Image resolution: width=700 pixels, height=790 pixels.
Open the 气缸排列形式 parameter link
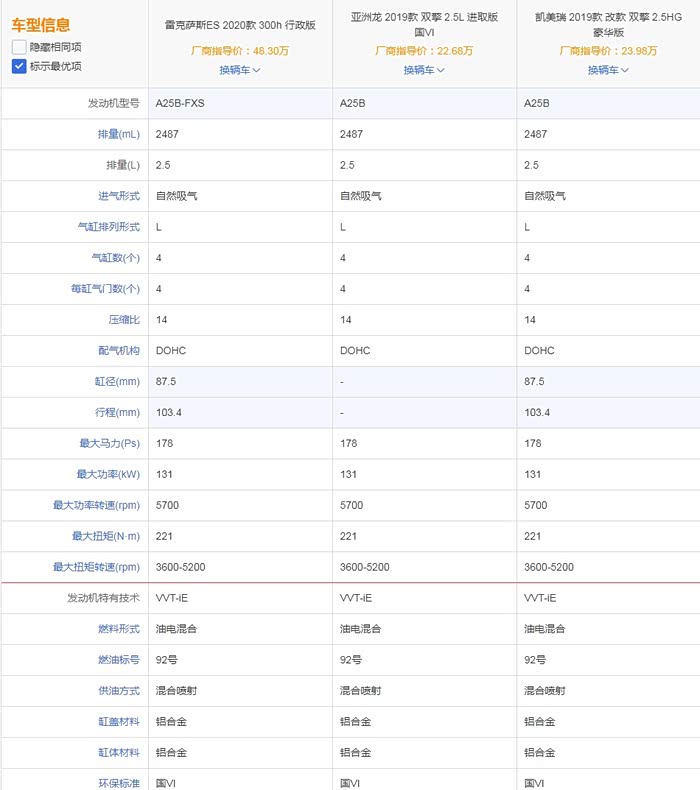109,227
